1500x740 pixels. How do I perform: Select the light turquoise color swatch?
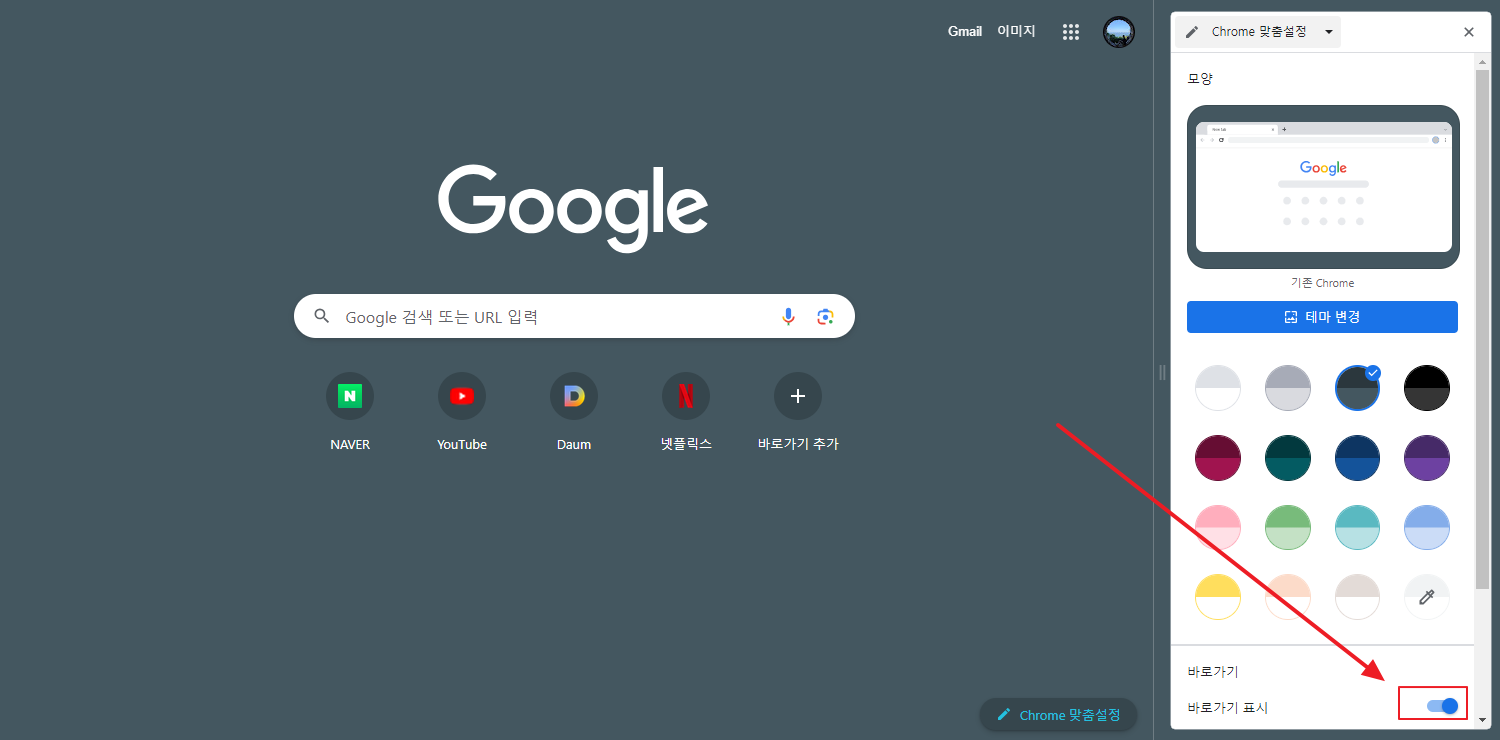click(x=1358, y=527)
